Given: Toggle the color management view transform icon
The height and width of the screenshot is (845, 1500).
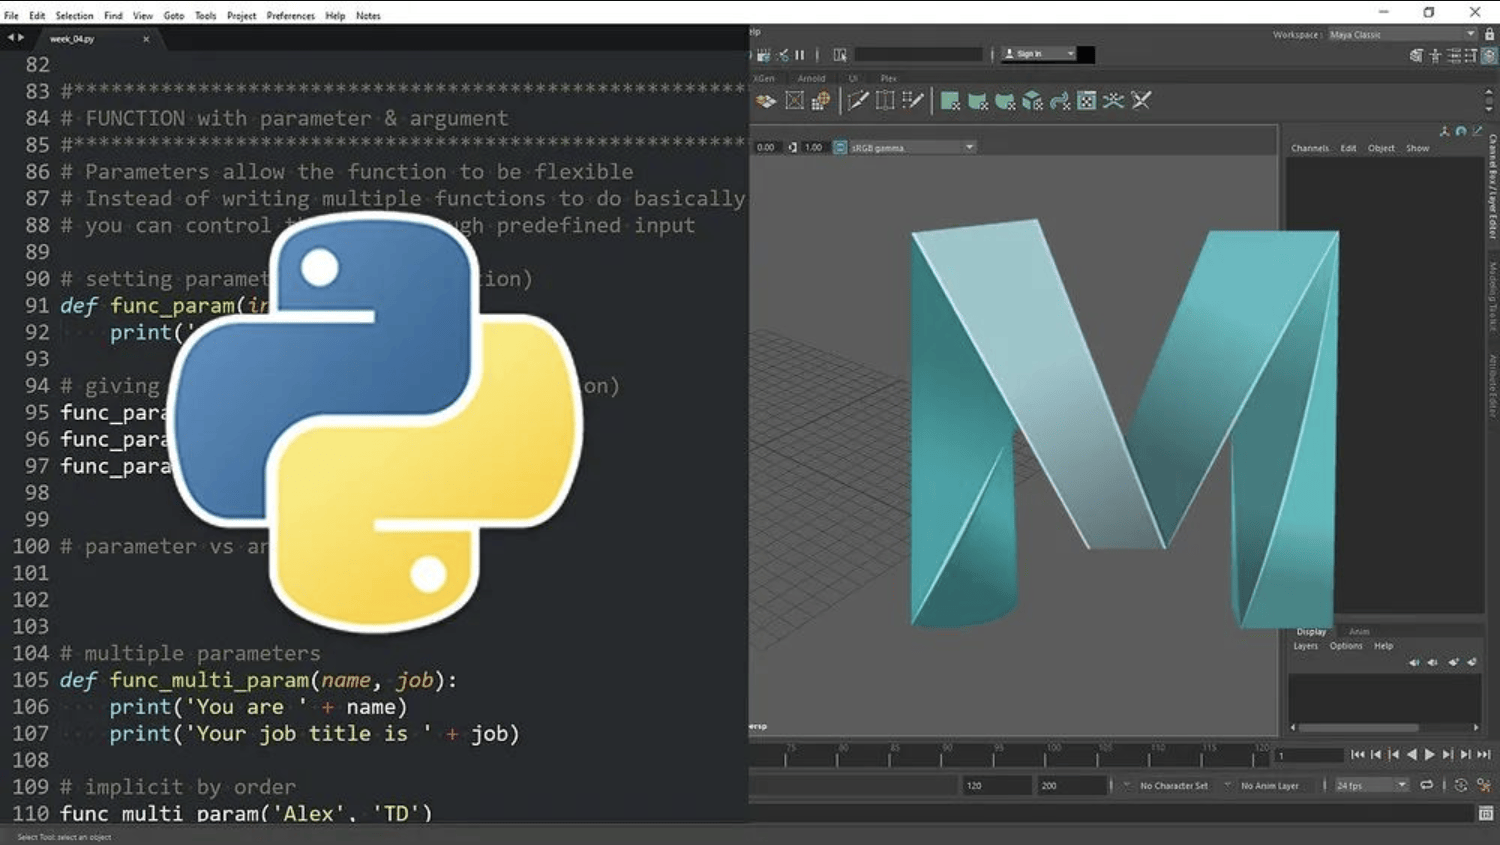Looking at the screenshot, I should click(840, 147).
